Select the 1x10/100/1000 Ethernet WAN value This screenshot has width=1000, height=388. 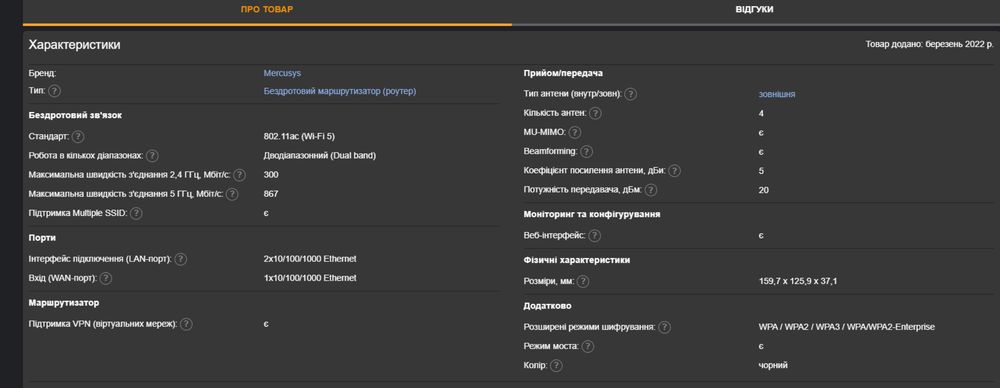[x=310, y=278]
